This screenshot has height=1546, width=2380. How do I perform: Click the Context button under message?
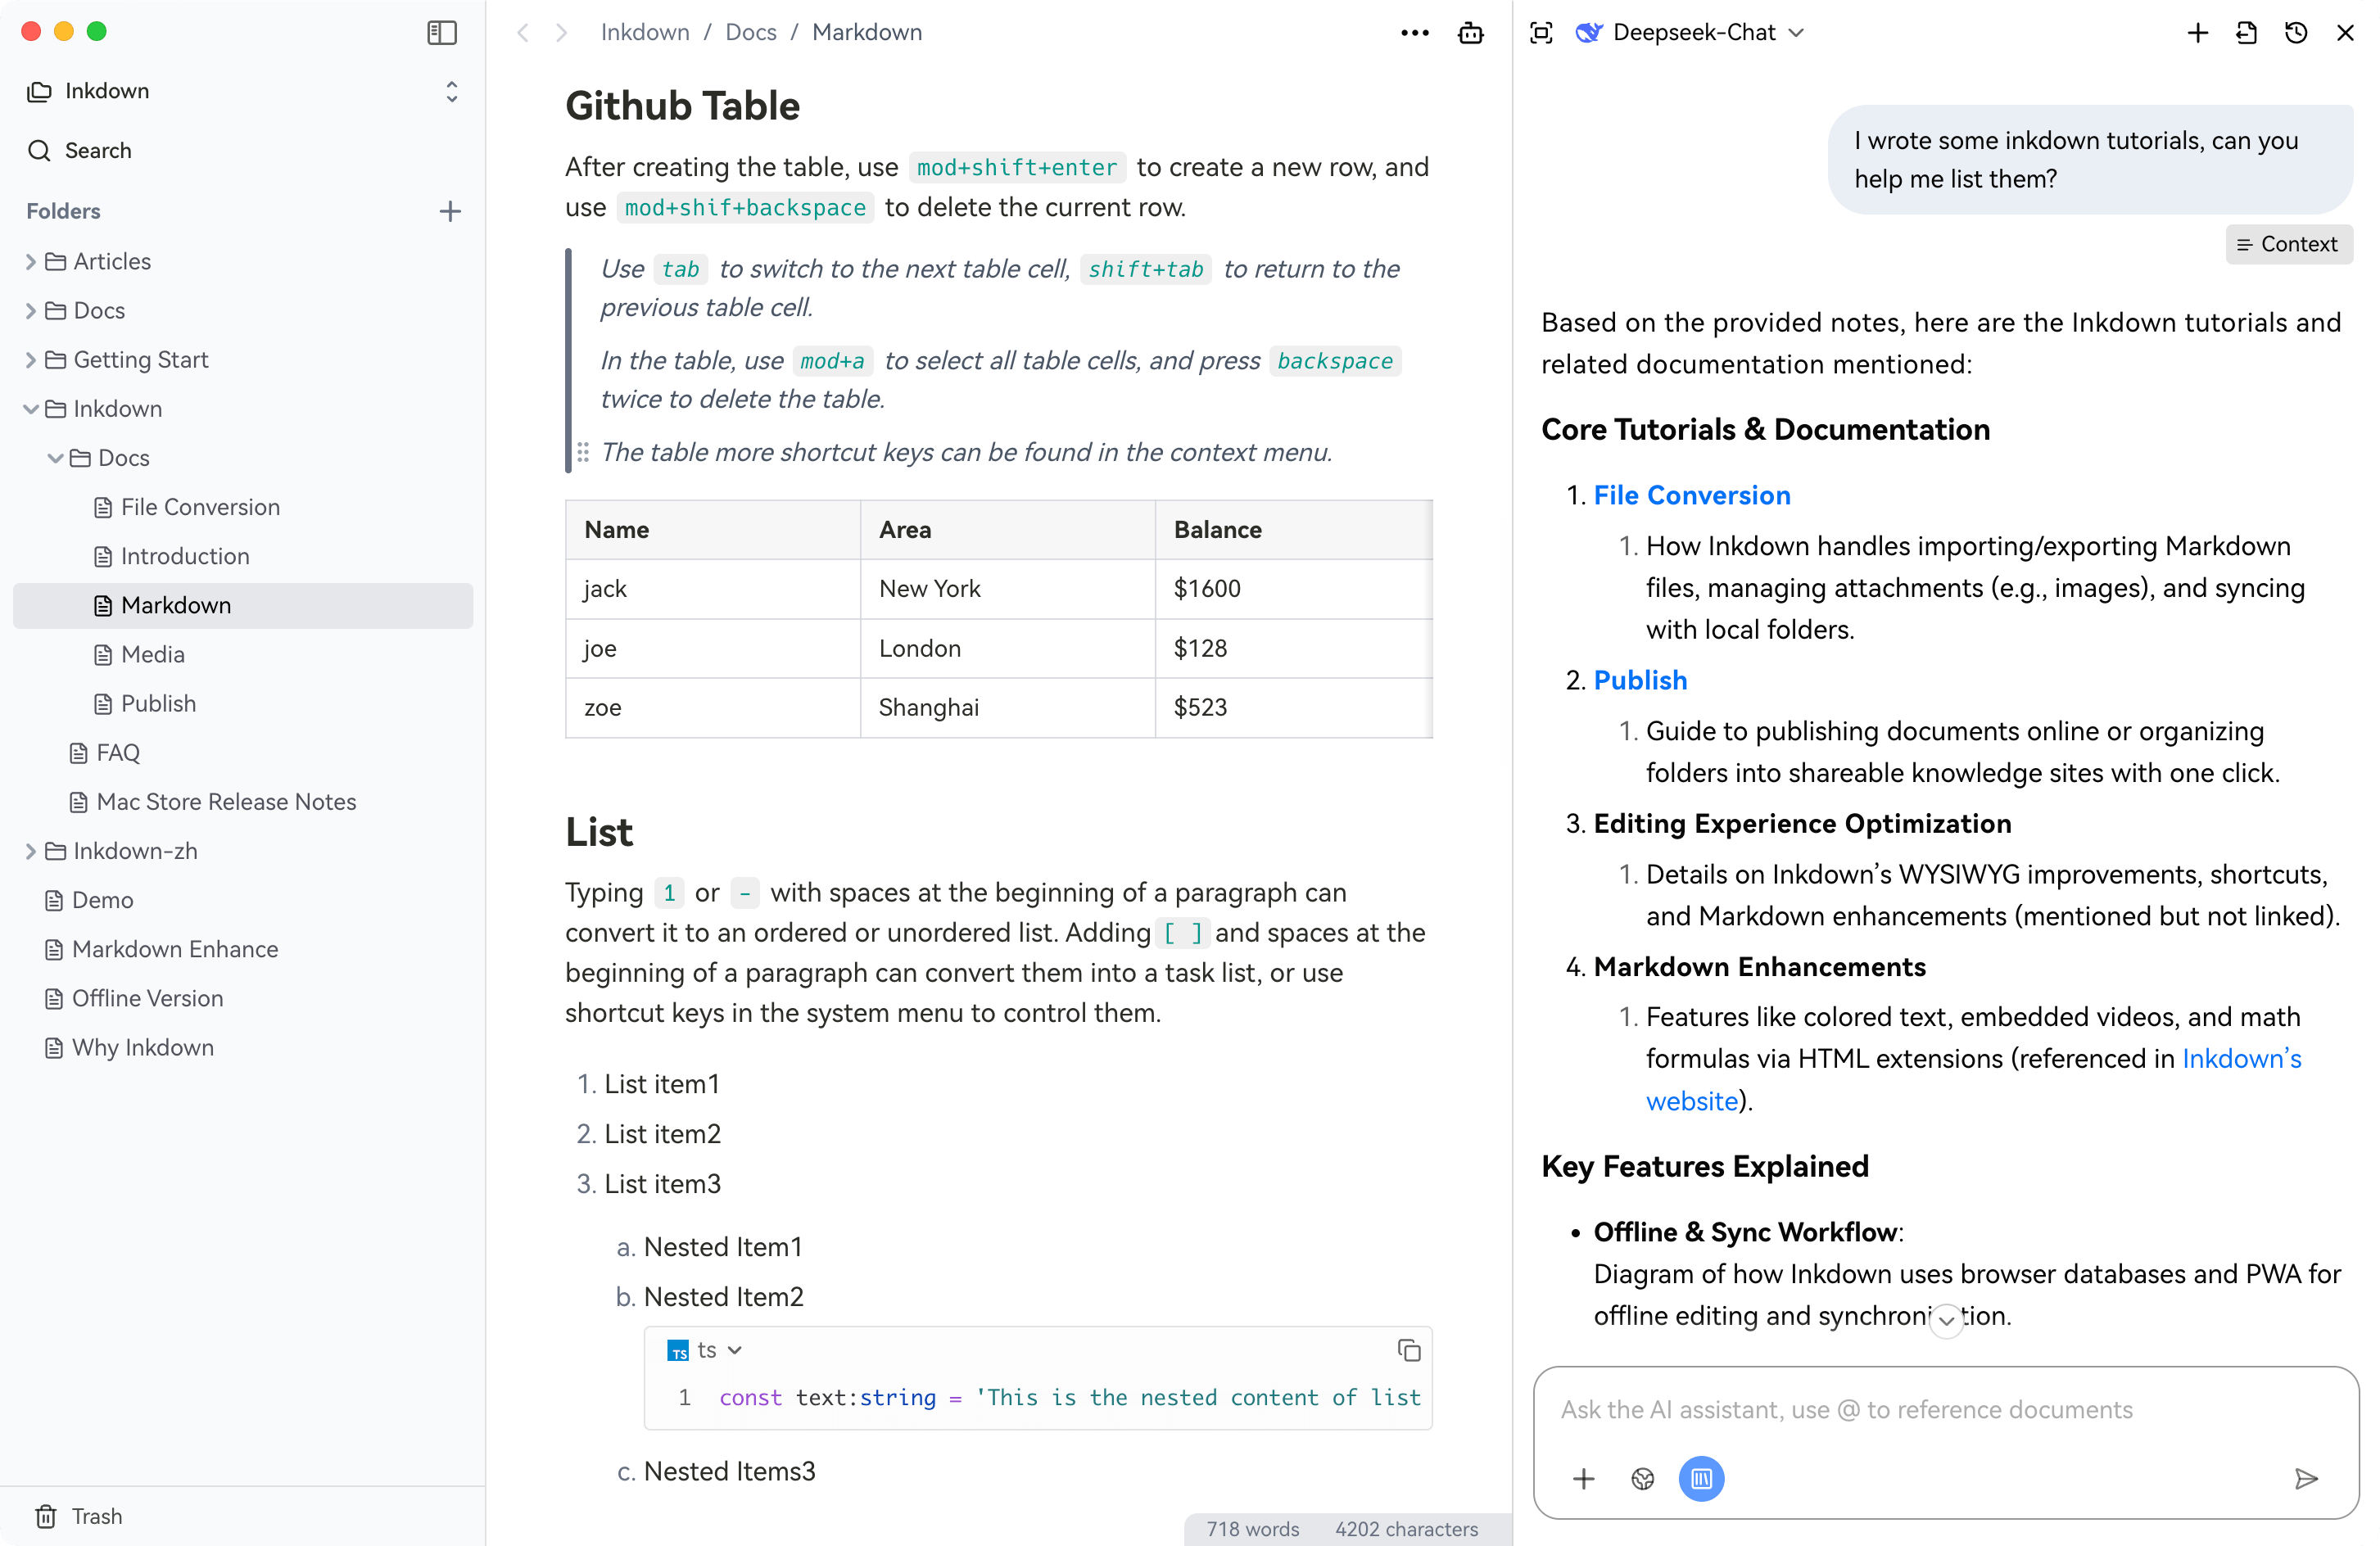pos(2288,244)
